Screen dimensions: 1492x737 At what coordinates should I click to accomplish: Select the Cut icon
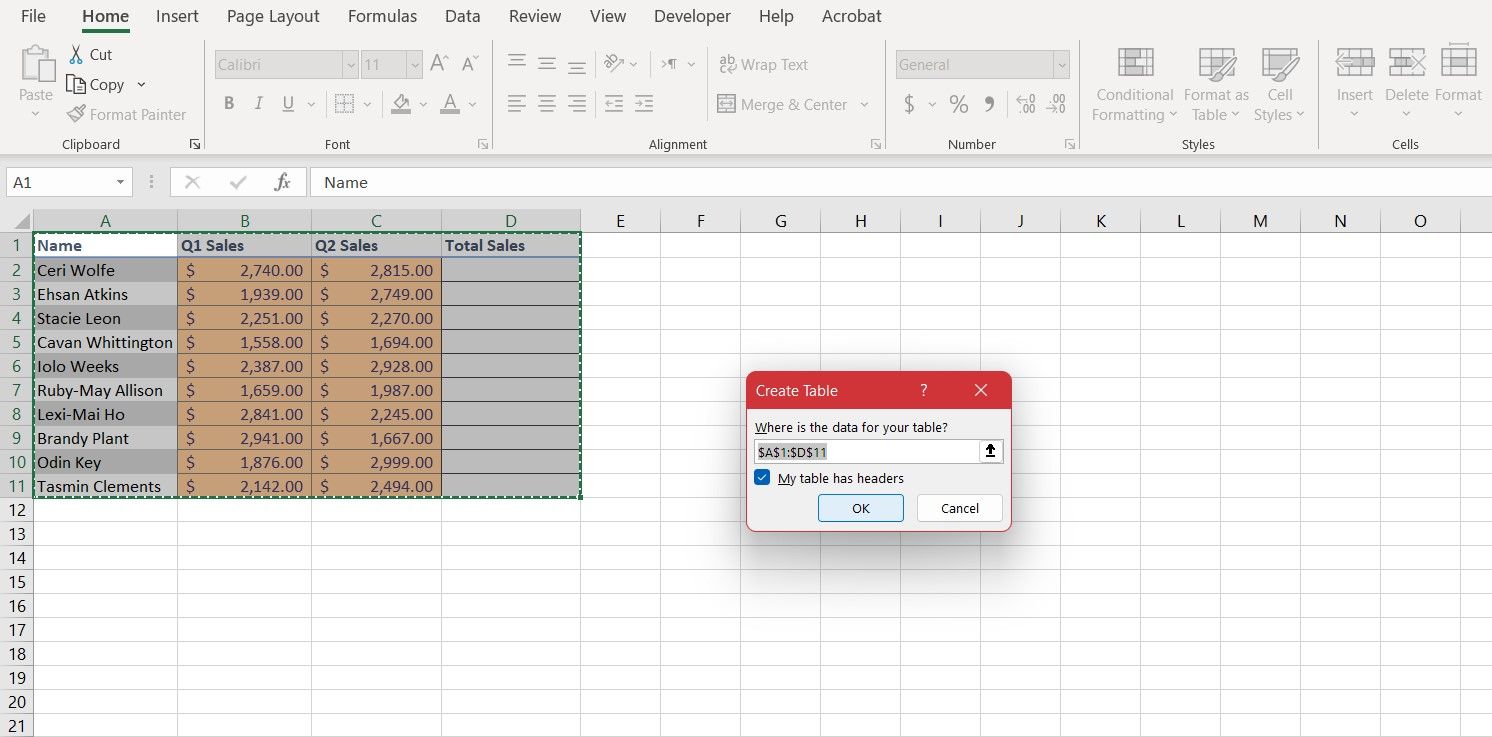[x=75, y=54]
